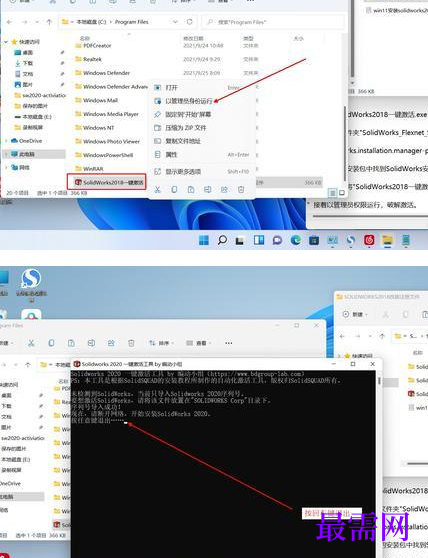Expand the 网络 node in the sidebar
The width and height of the screenshot is (428, 558).
6,168
